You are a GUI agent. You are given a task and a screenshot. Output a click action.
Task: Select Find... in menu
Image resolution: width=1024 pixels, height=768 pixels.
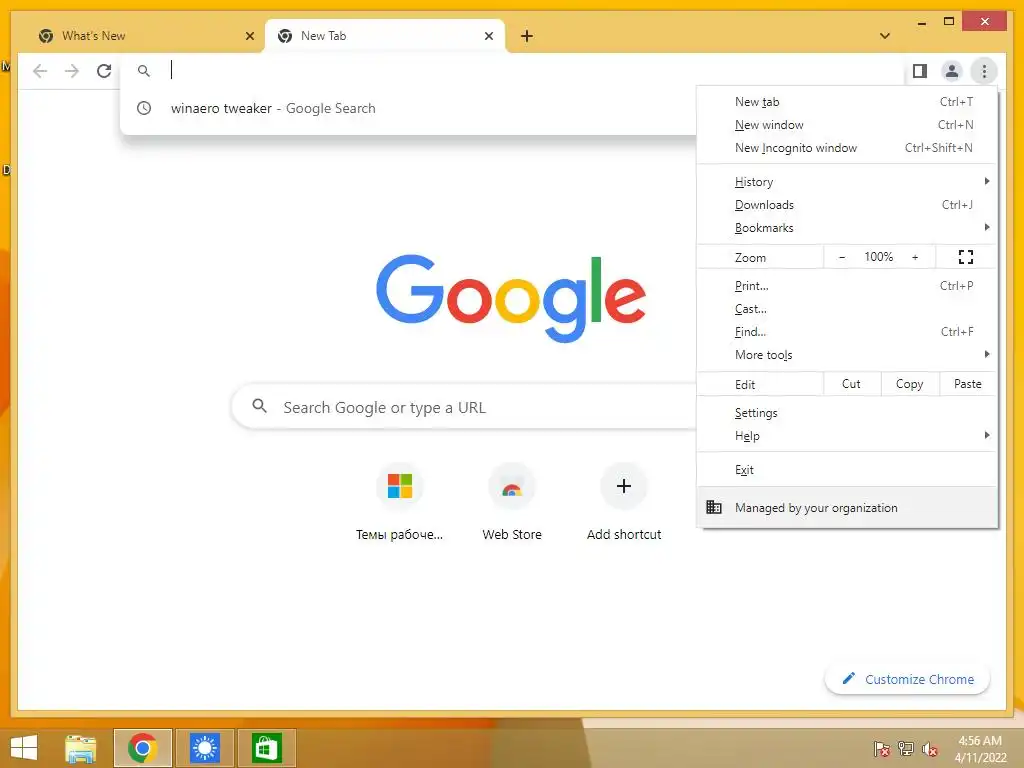click(x=847, y=332)
